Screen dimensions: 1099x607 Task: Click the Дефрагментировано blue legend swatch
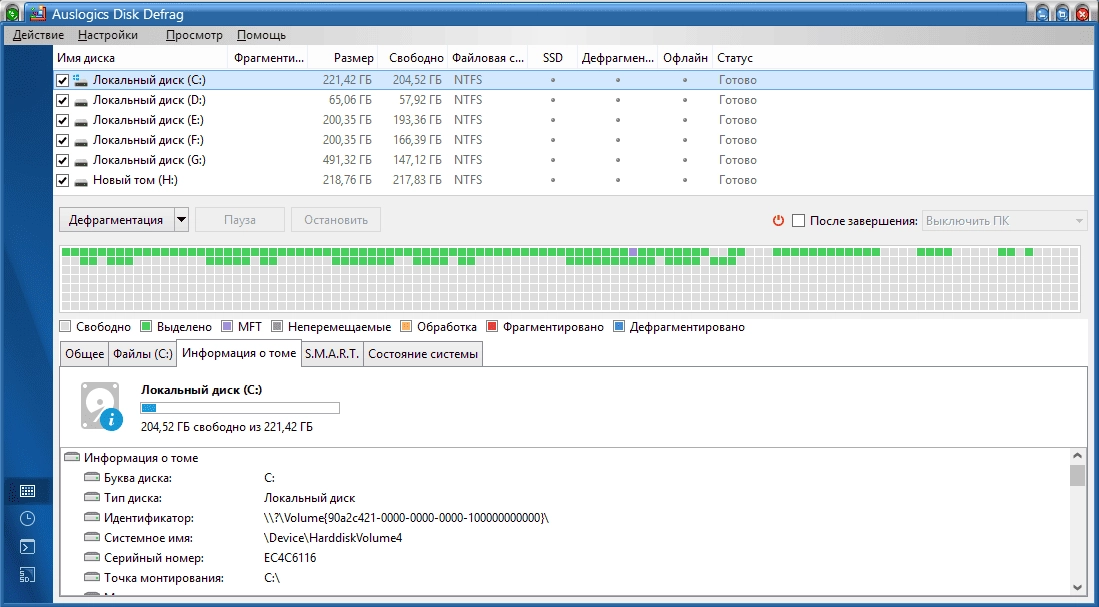coord(618,327)
